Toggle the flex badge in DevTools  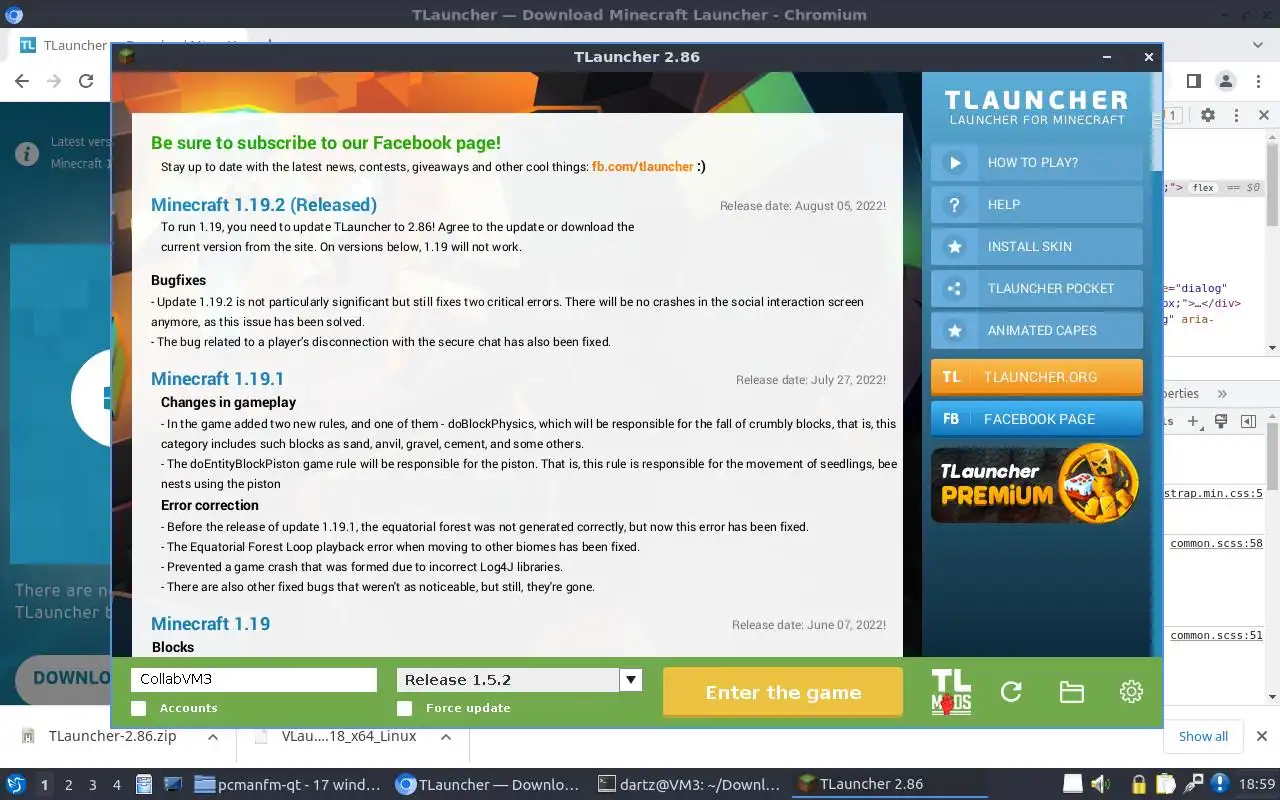(x=1203, y=187)
